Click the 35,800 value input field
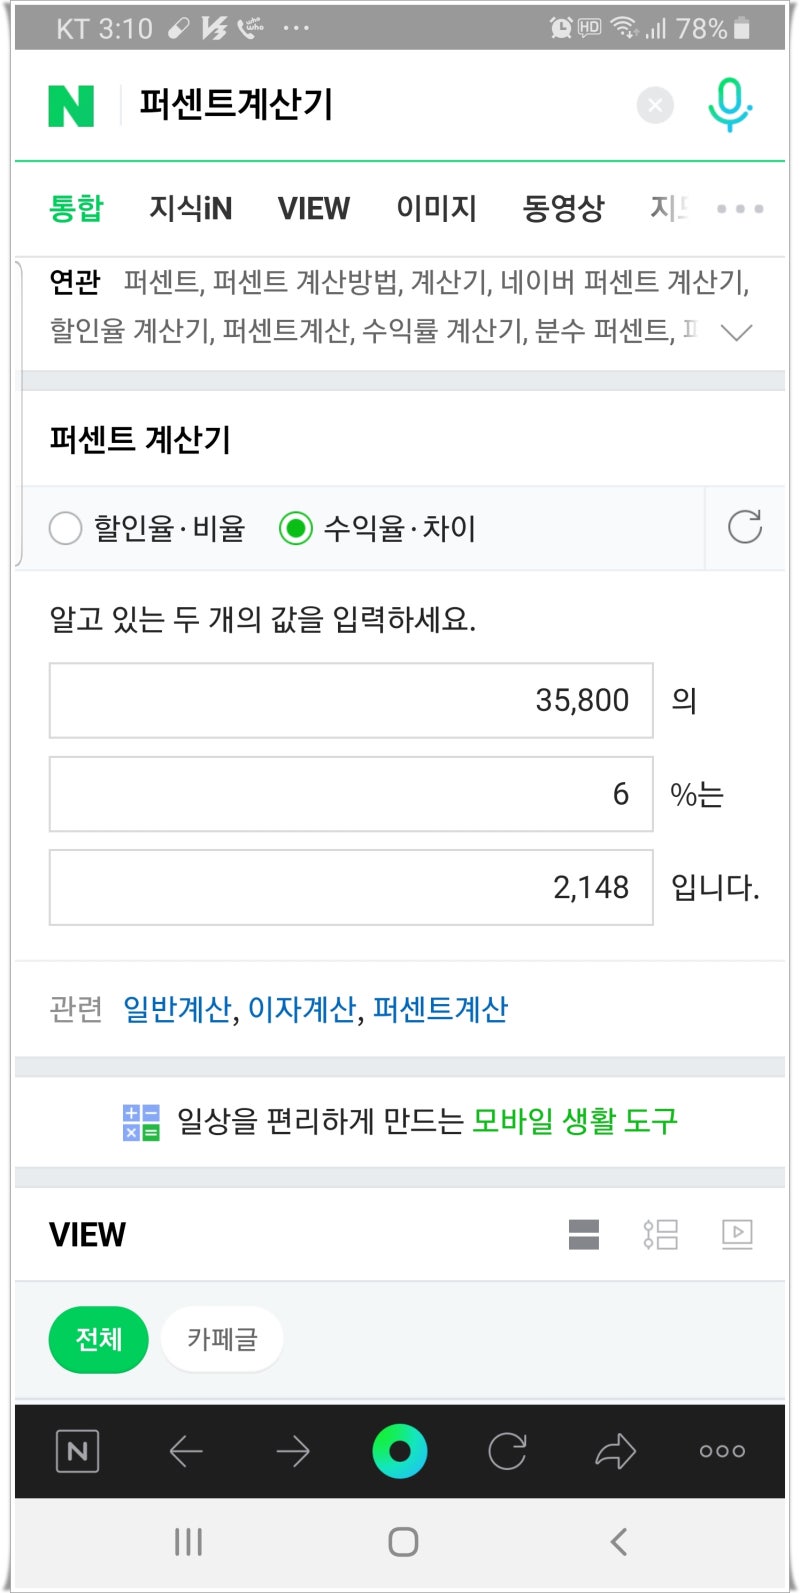The height and width of the screenshot is (1593, 800). pos(349,699)
